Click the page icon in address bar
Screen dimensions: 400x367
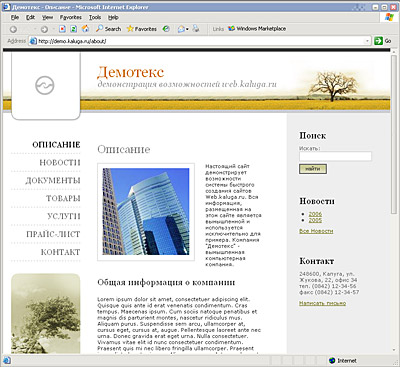pos(33,41)
